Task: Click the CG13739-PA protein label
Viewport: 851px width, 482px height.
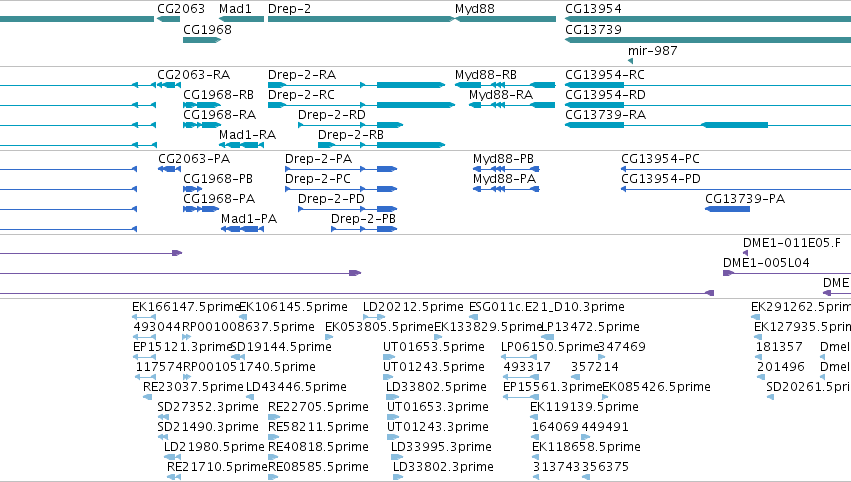Action: [745, 199]
